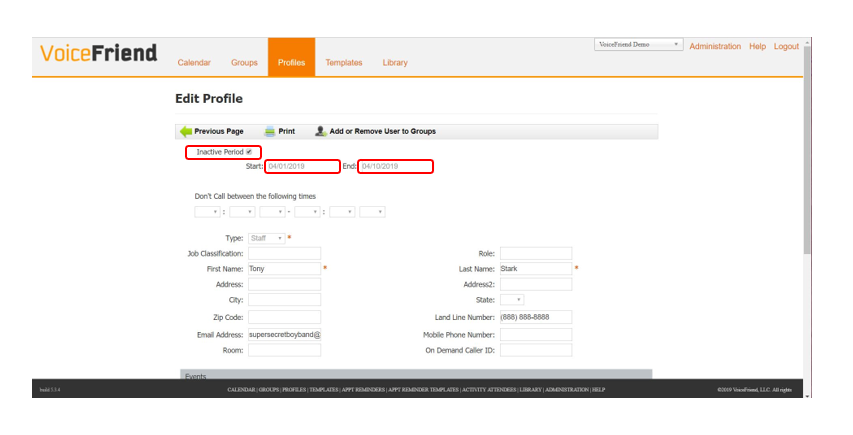The height and width of the screenshot is (435, 853).
Task: Open the Don't Call start AM/PM dropdown
Action: click(x=272, y=212)
